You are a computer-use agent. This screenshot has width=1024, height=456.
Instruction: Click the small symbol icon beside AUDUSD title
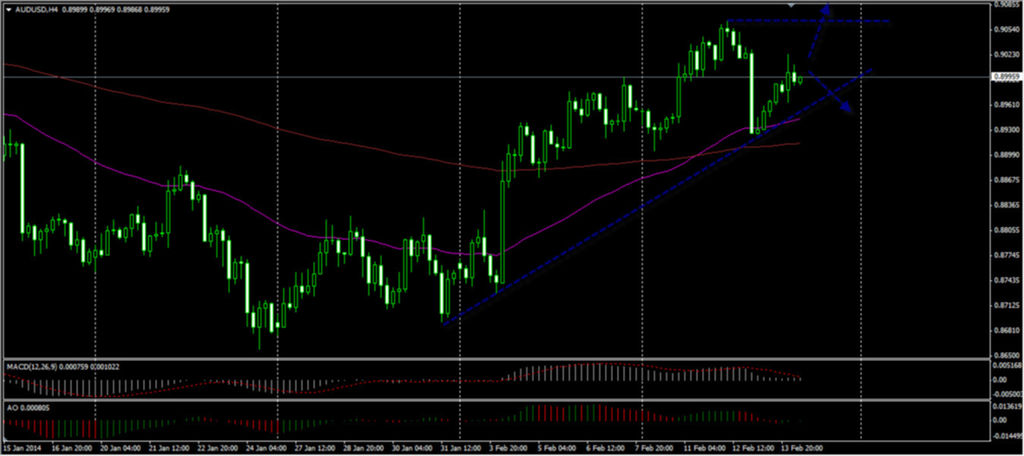[x=6, y=9]
